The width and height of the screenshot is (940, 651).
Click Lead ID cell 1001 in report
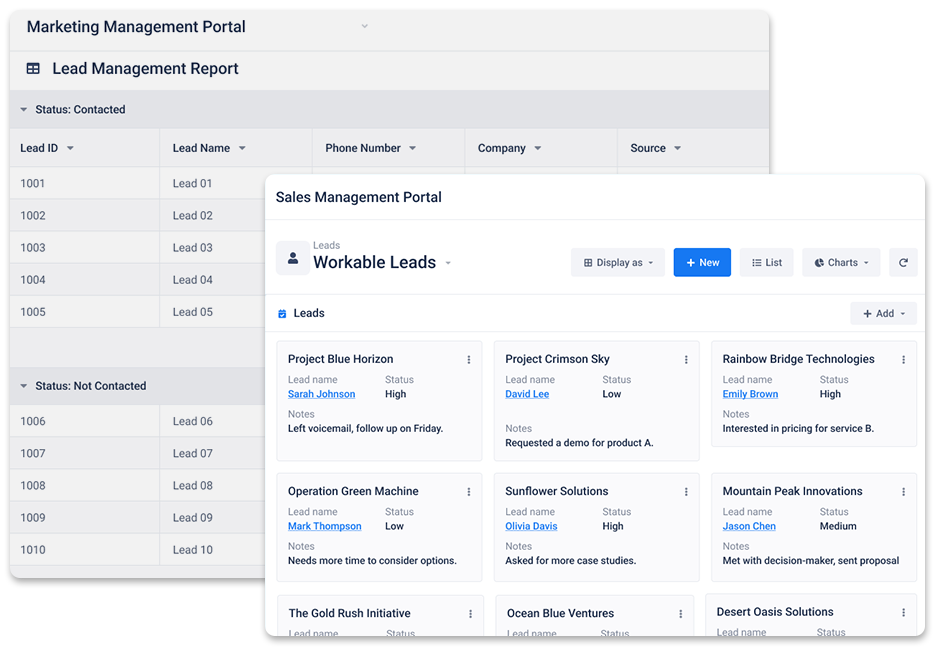[x=85, y=183]
